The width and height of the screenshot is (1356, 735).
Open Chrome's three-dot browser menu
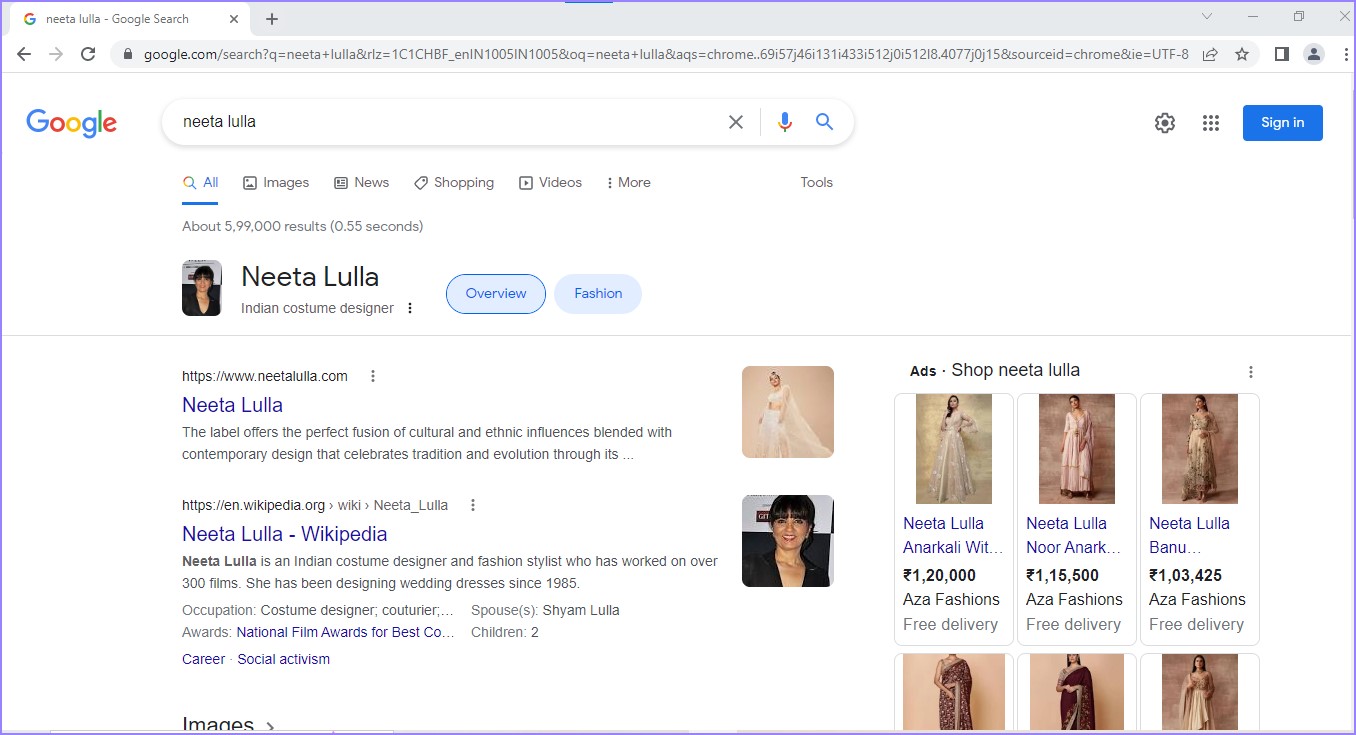[x=1346, y=54]
